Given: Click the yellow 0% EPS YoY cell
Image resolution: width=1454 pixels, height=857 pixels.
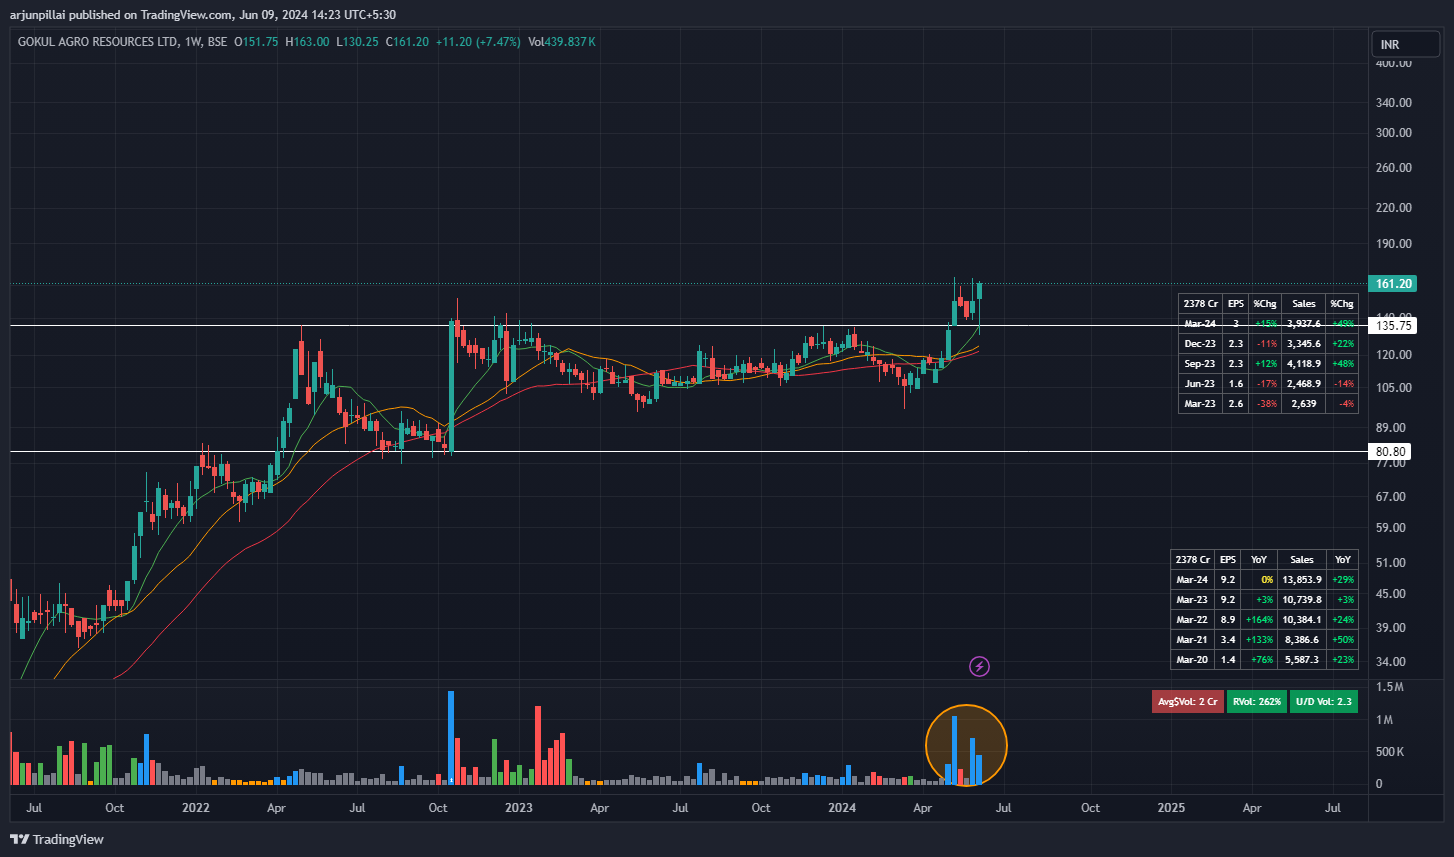Looking at the screenshot, I should tap(1259, 579).
